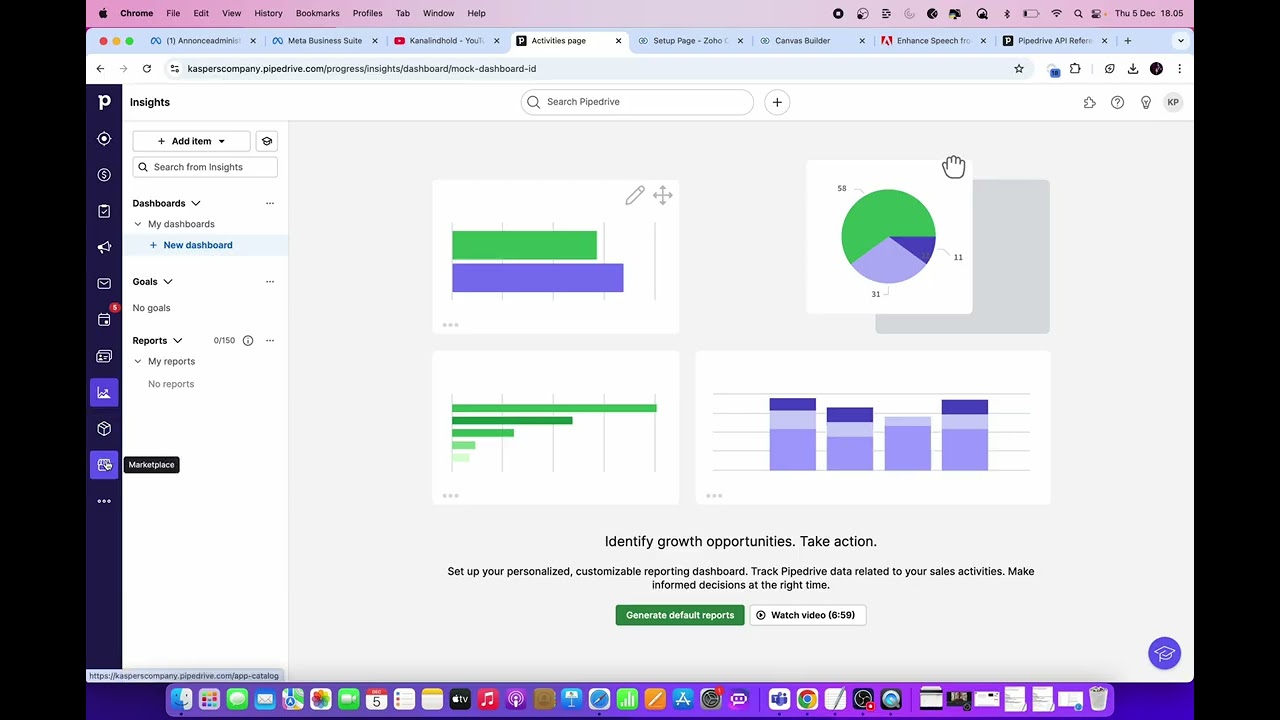Open Finder from the Dock

click(x=181, y=699)
